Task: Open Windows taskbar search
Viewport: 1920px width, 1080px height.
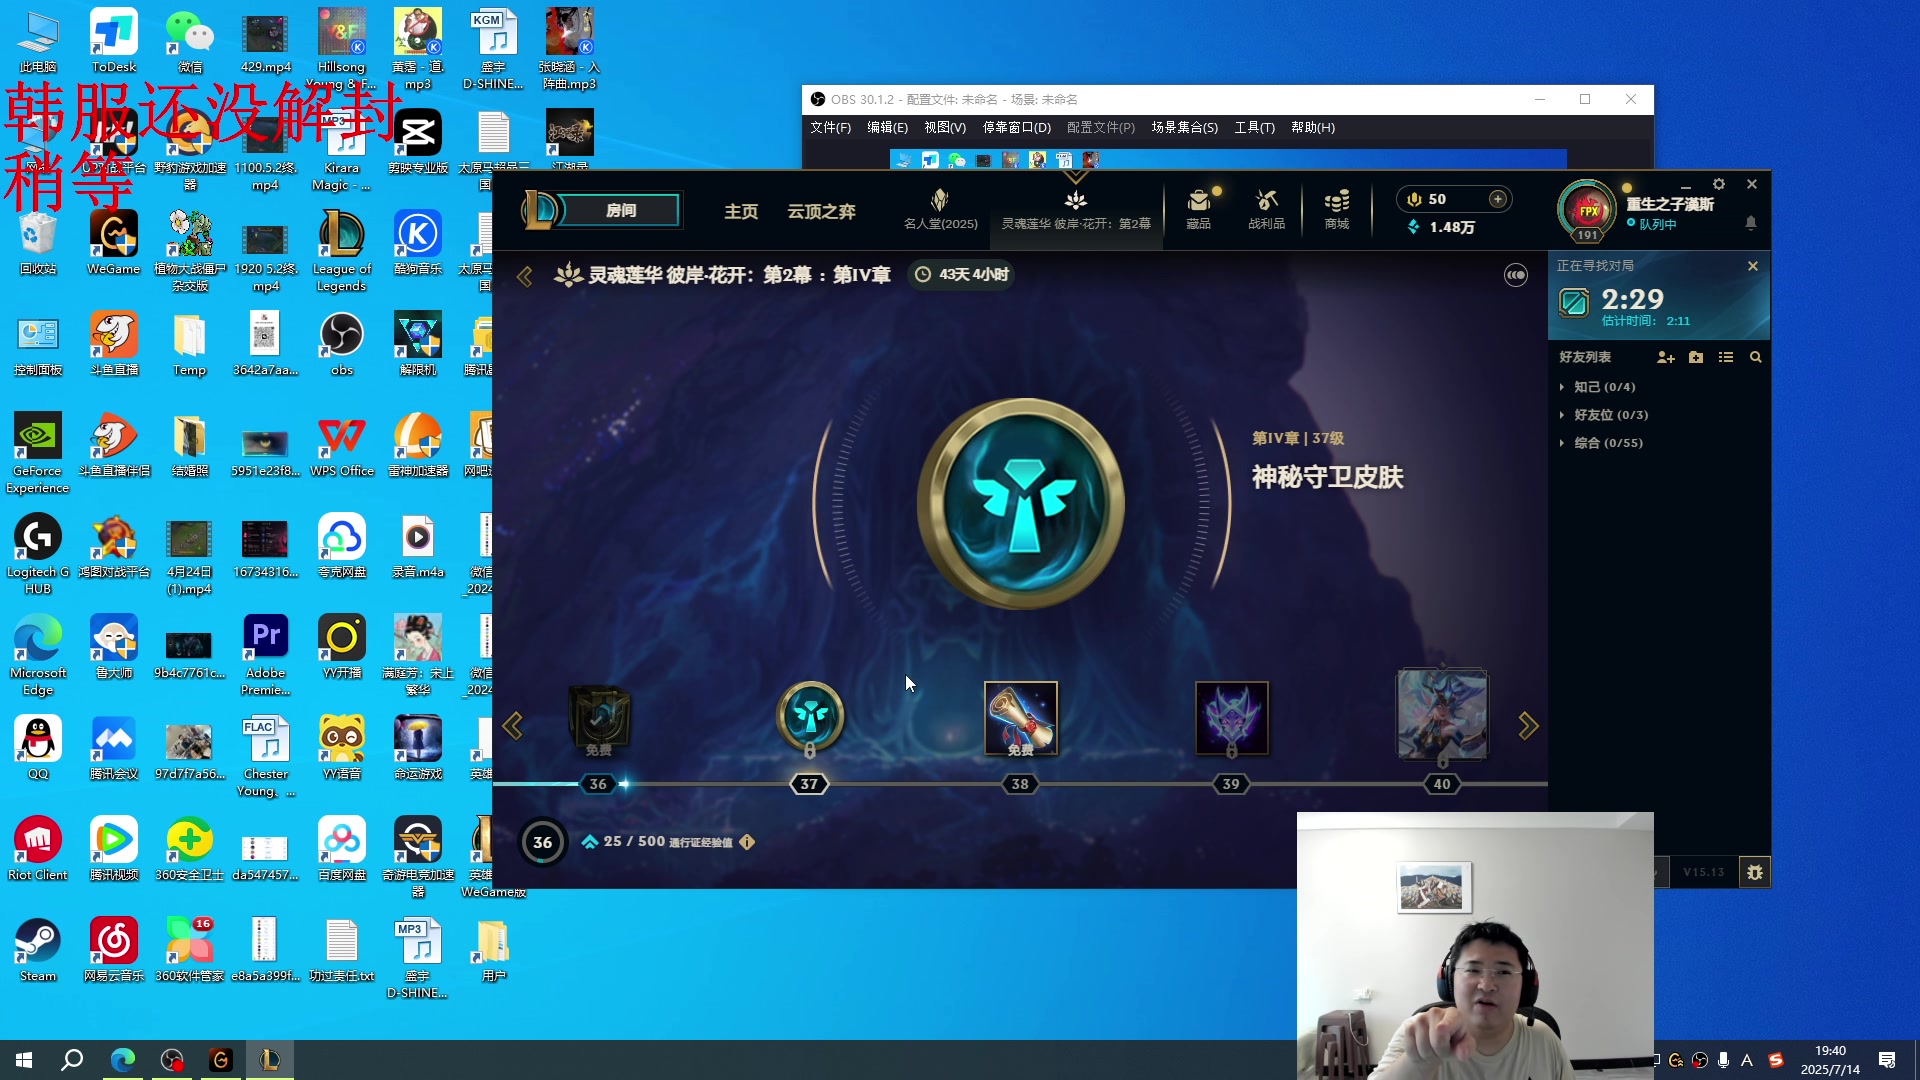Action: click(72, 1060)
